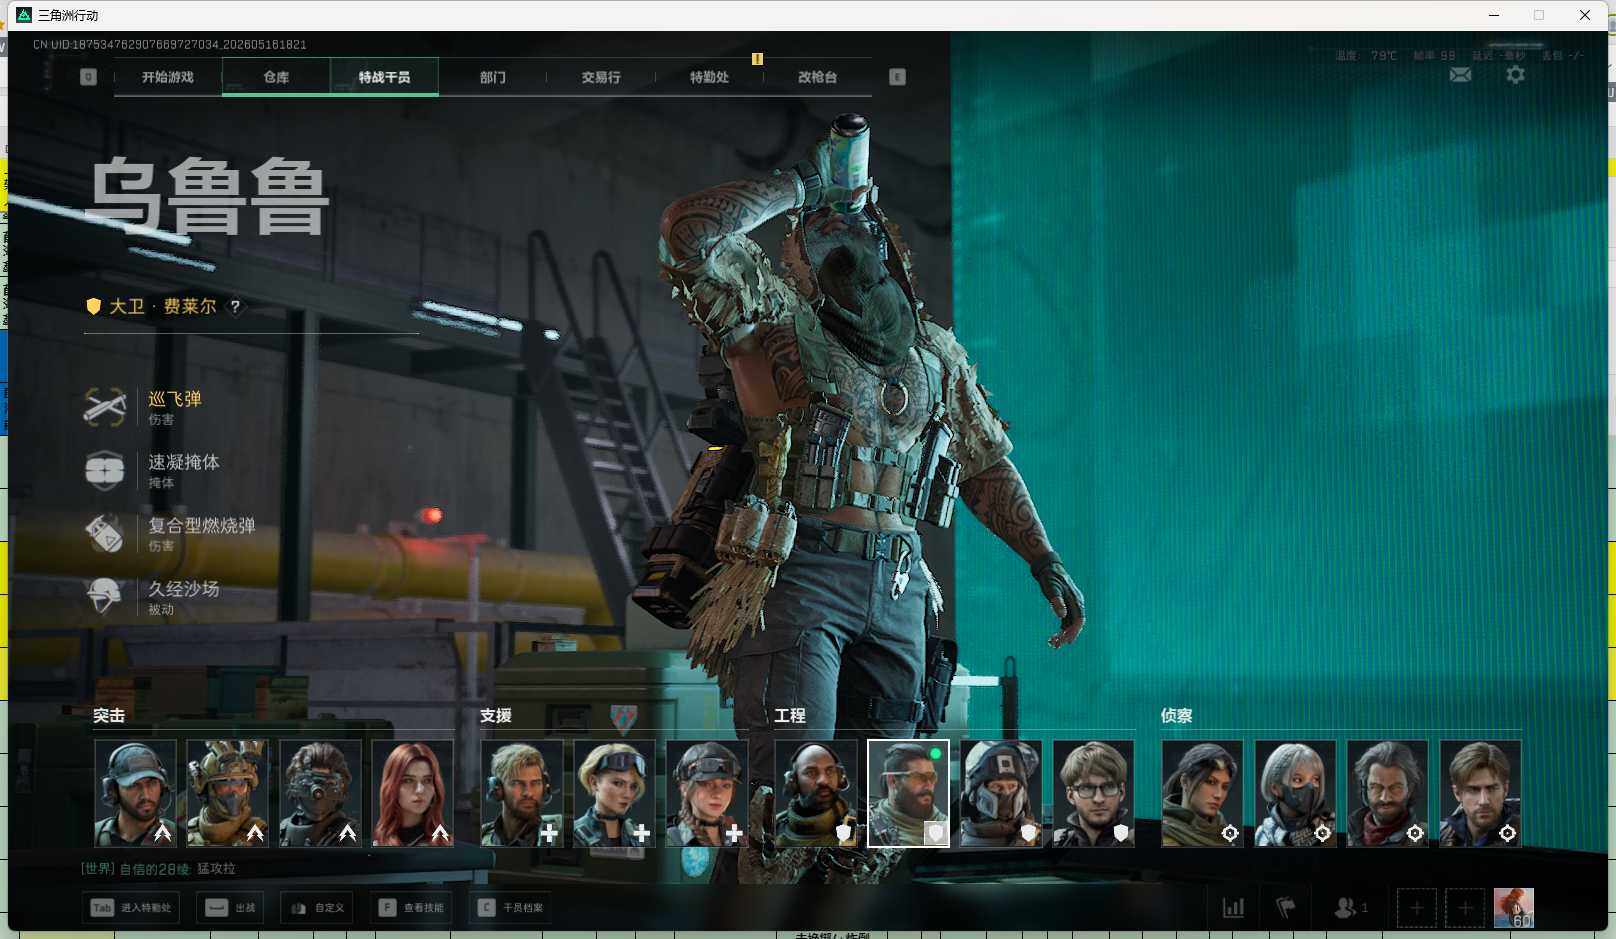Select the masked hooded 工程 operator
The image size is (1616, 939).
click(x=1001, y=793)
